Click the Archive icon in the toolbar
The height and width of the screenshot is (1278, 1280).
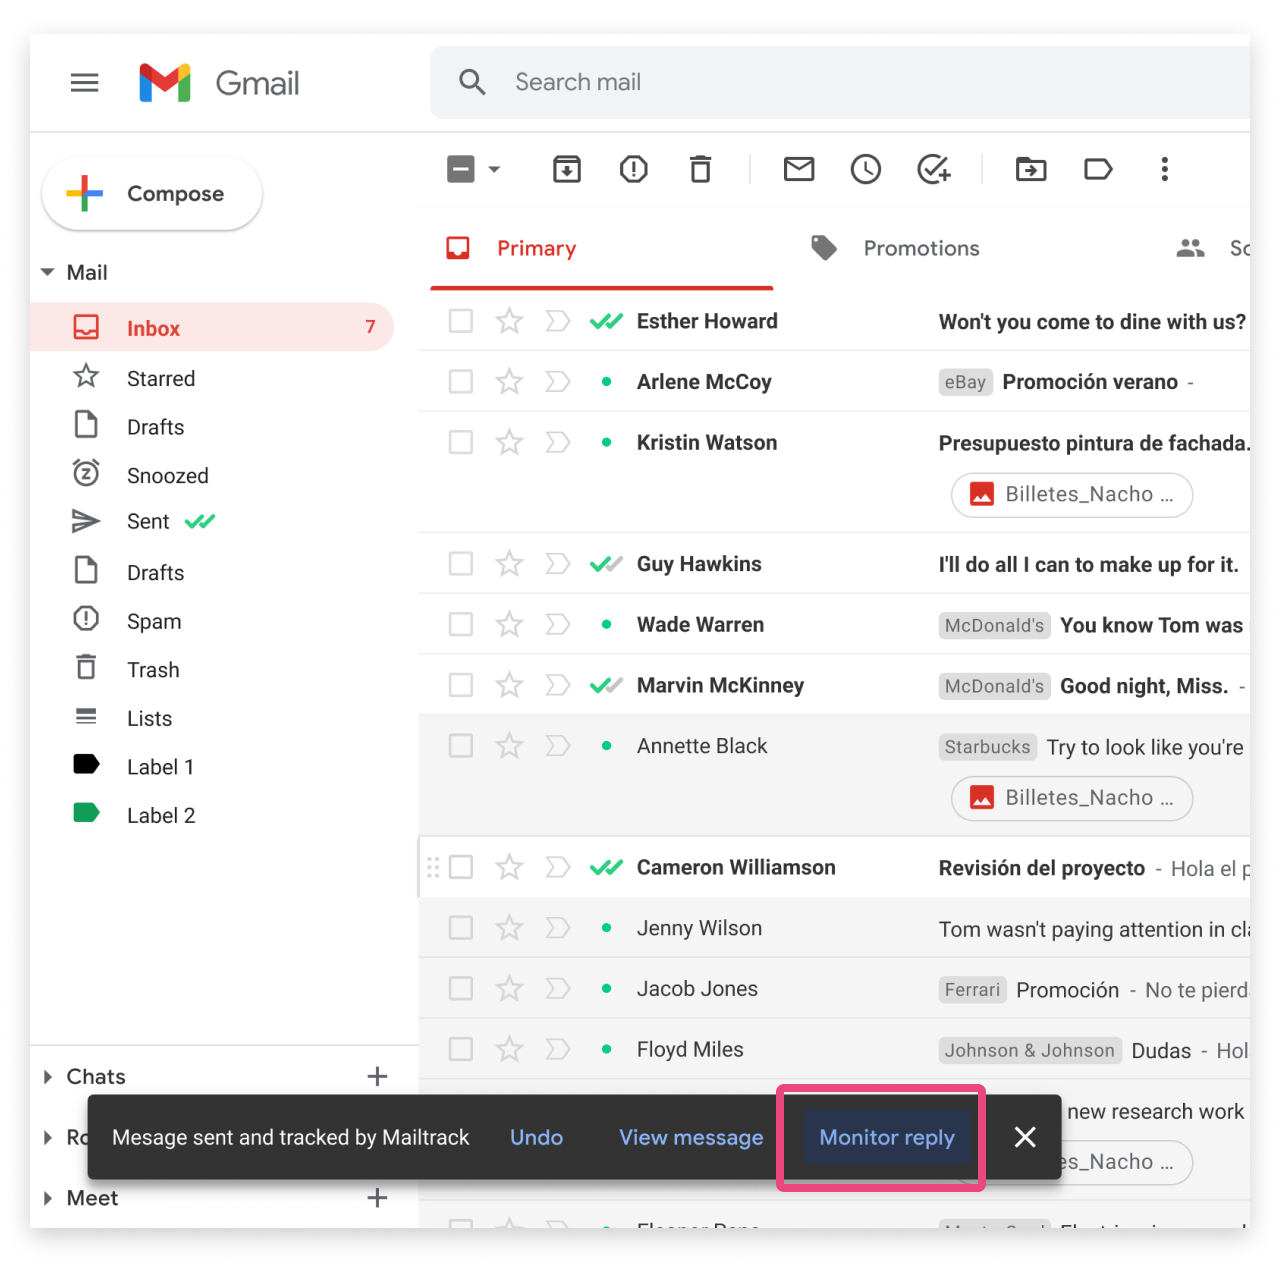click(x=567, y=169)
